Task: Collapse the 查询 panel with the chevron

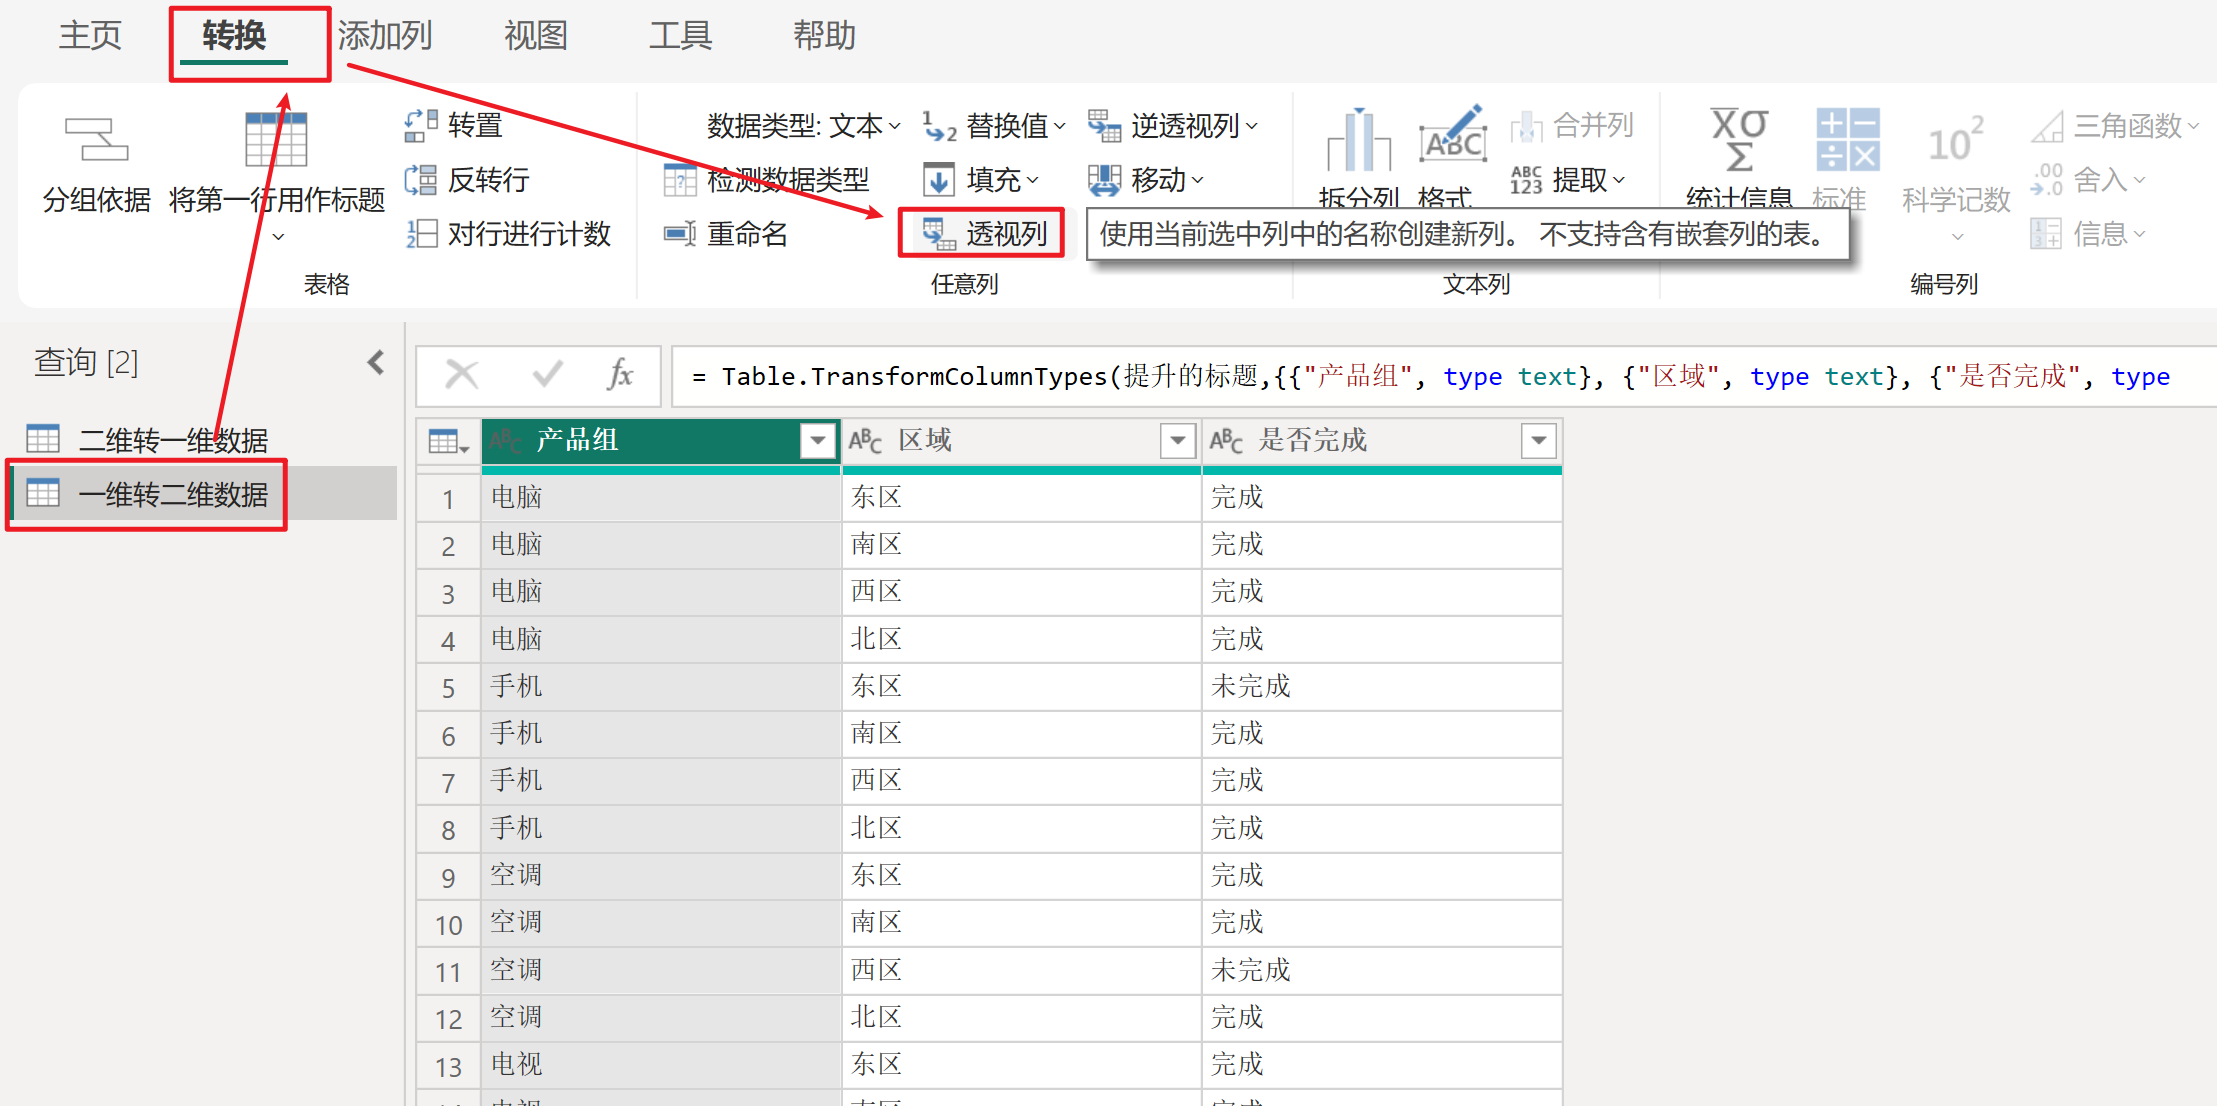Action: click(376, 362)
